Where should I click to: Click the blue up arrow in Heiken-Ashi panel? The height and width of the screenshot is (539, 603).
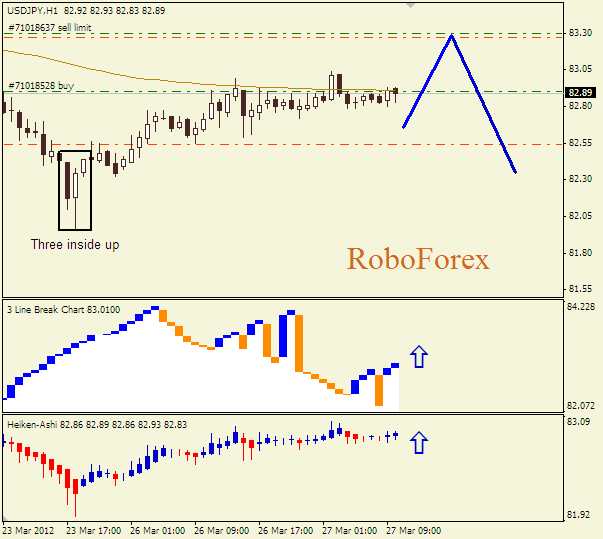(x=418, y=442)
